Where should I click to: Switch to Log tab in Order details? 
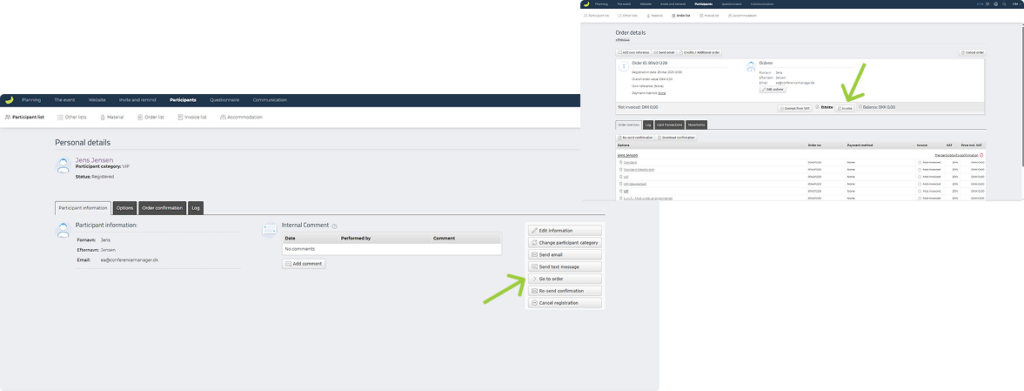tap(648, 124)
